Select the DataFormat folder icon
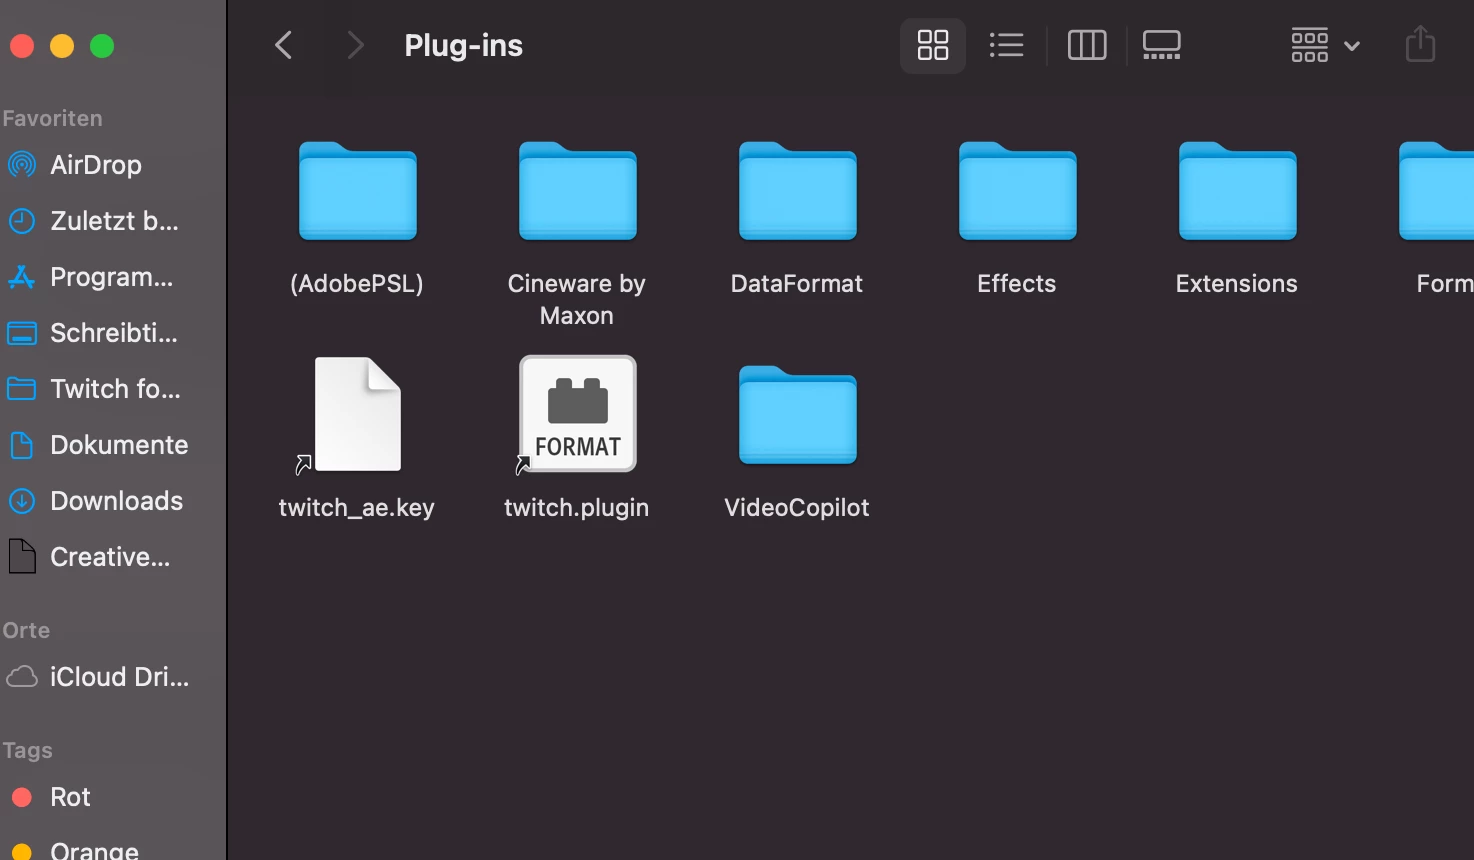Viewport: 1474px width, 860px height. coord(798,191)
